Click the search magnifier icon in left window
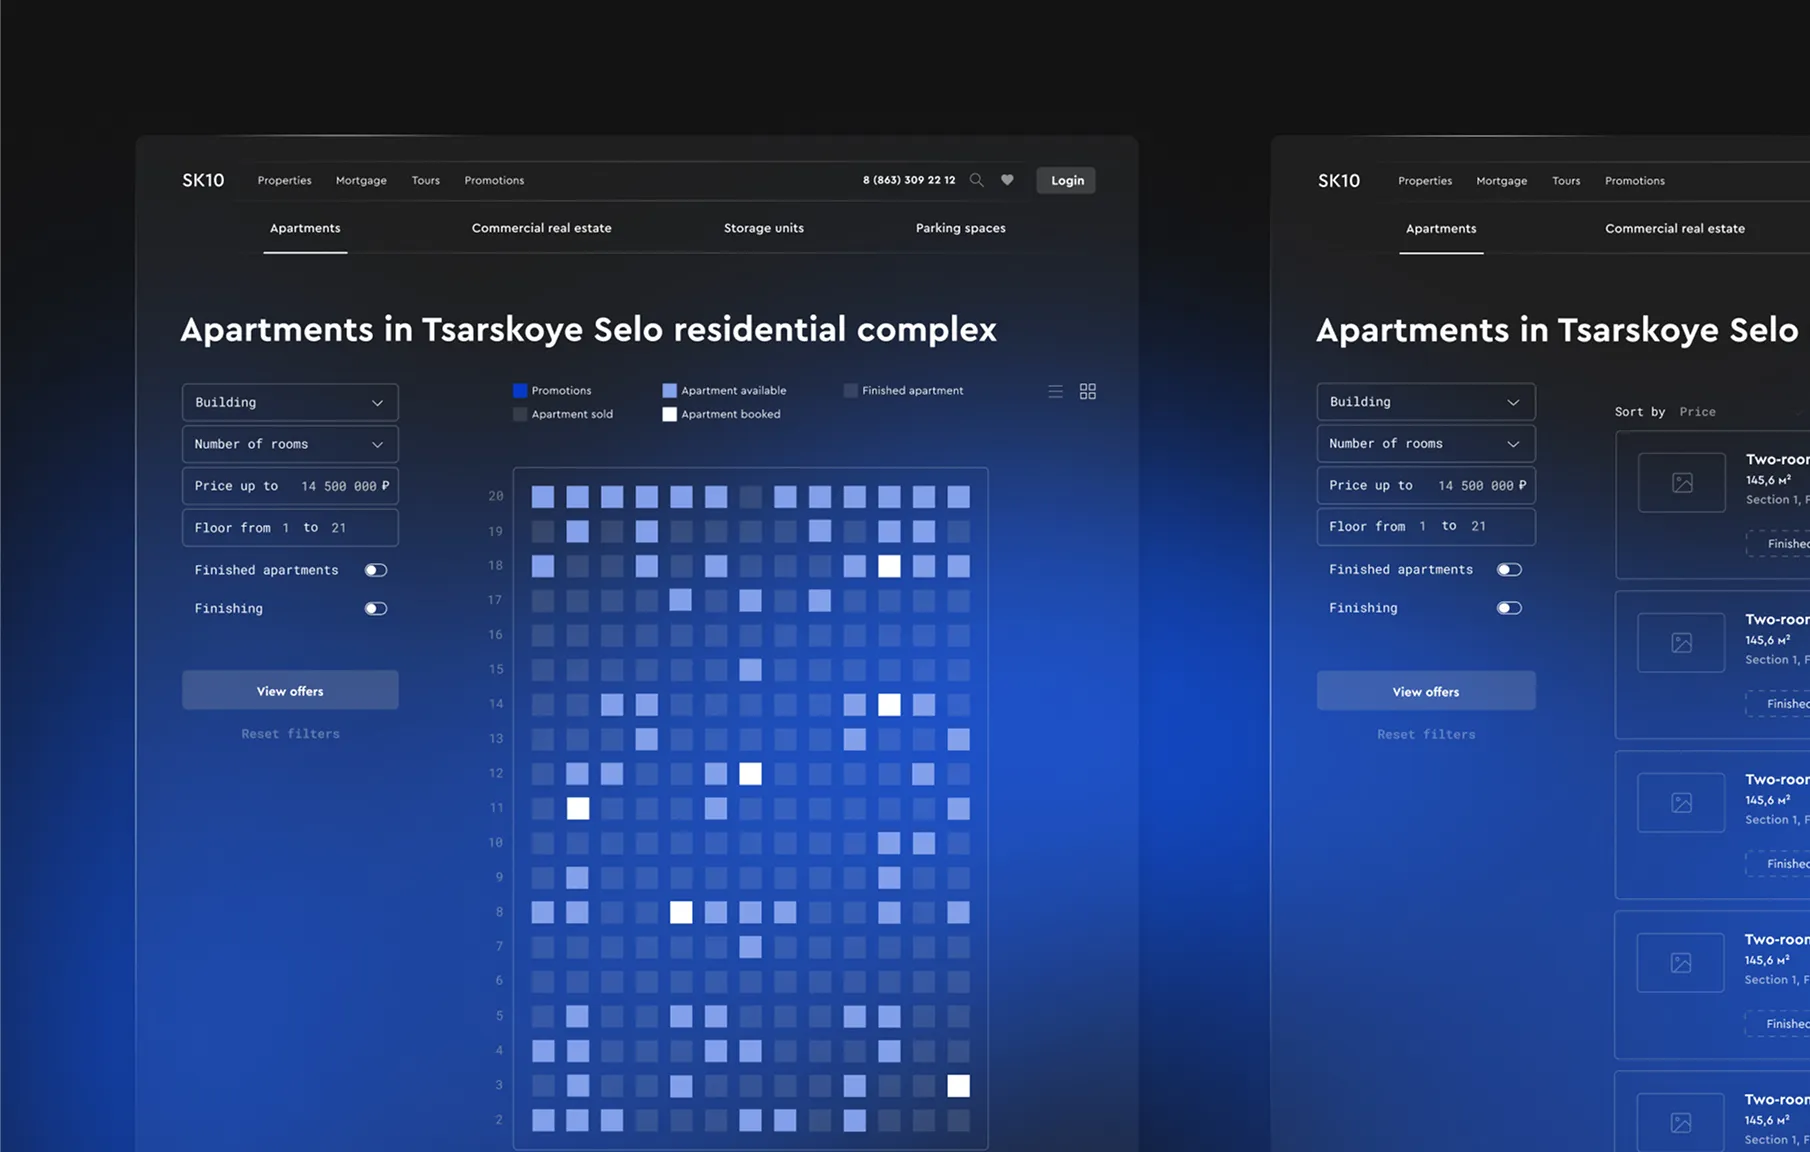This screenshot has height=1152, width=1810. pos(977,180)
